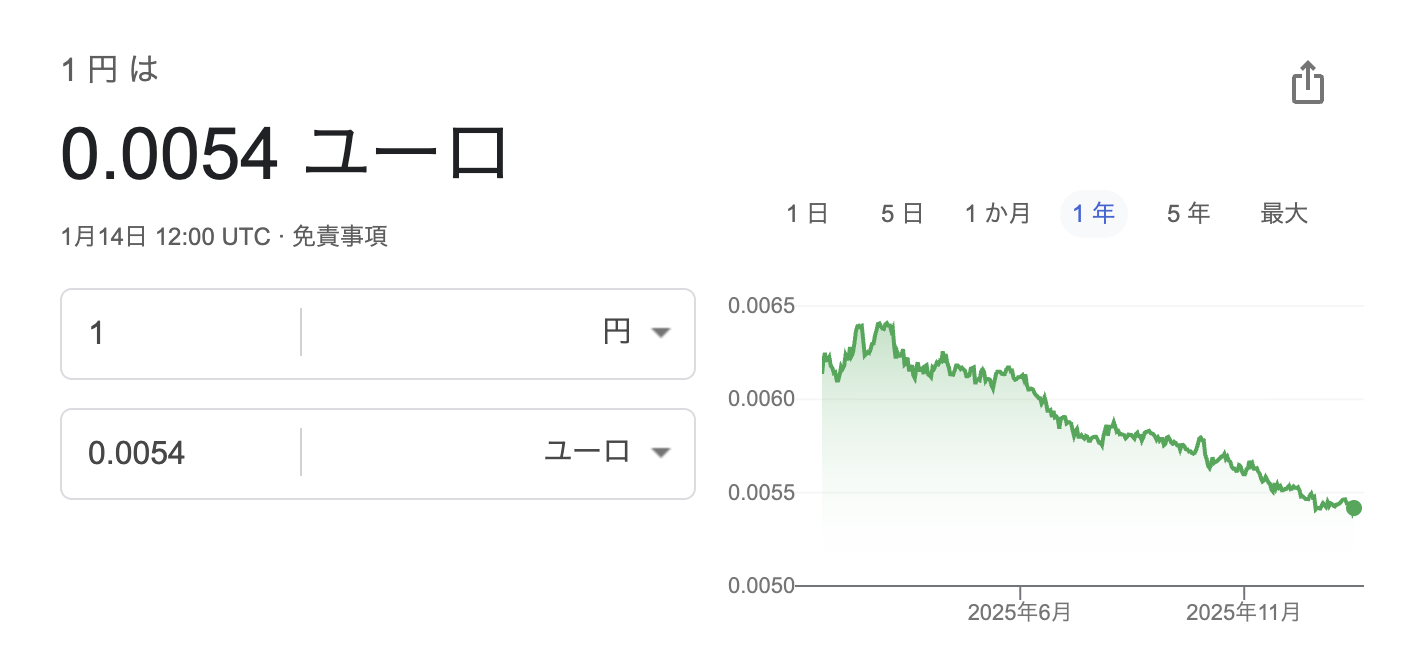This screenshot has width=1424, height=660.
Task: Click the large 0.0054 ユーロ result heading
Action: 285,155
